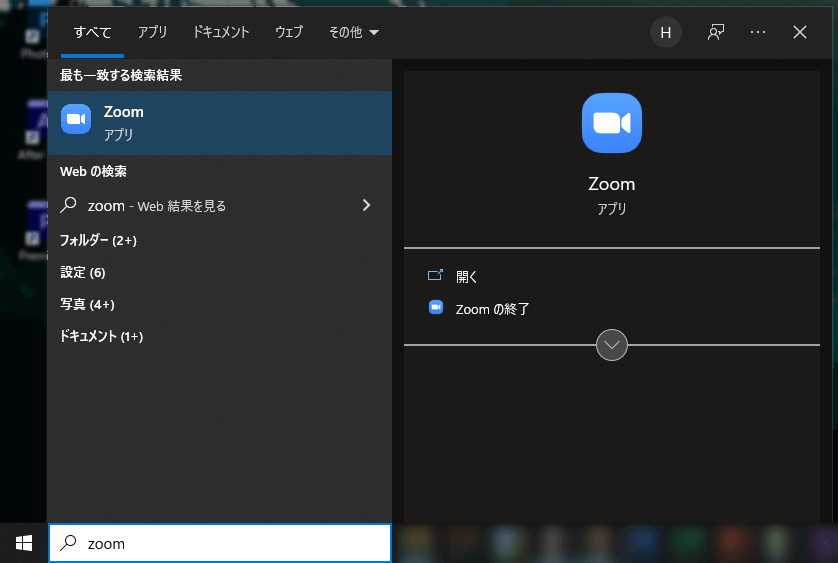Viewport: 838px width, 563px height.
Task: Expand the フォルダー (2+) results group
Action: [x=98, y=240]
